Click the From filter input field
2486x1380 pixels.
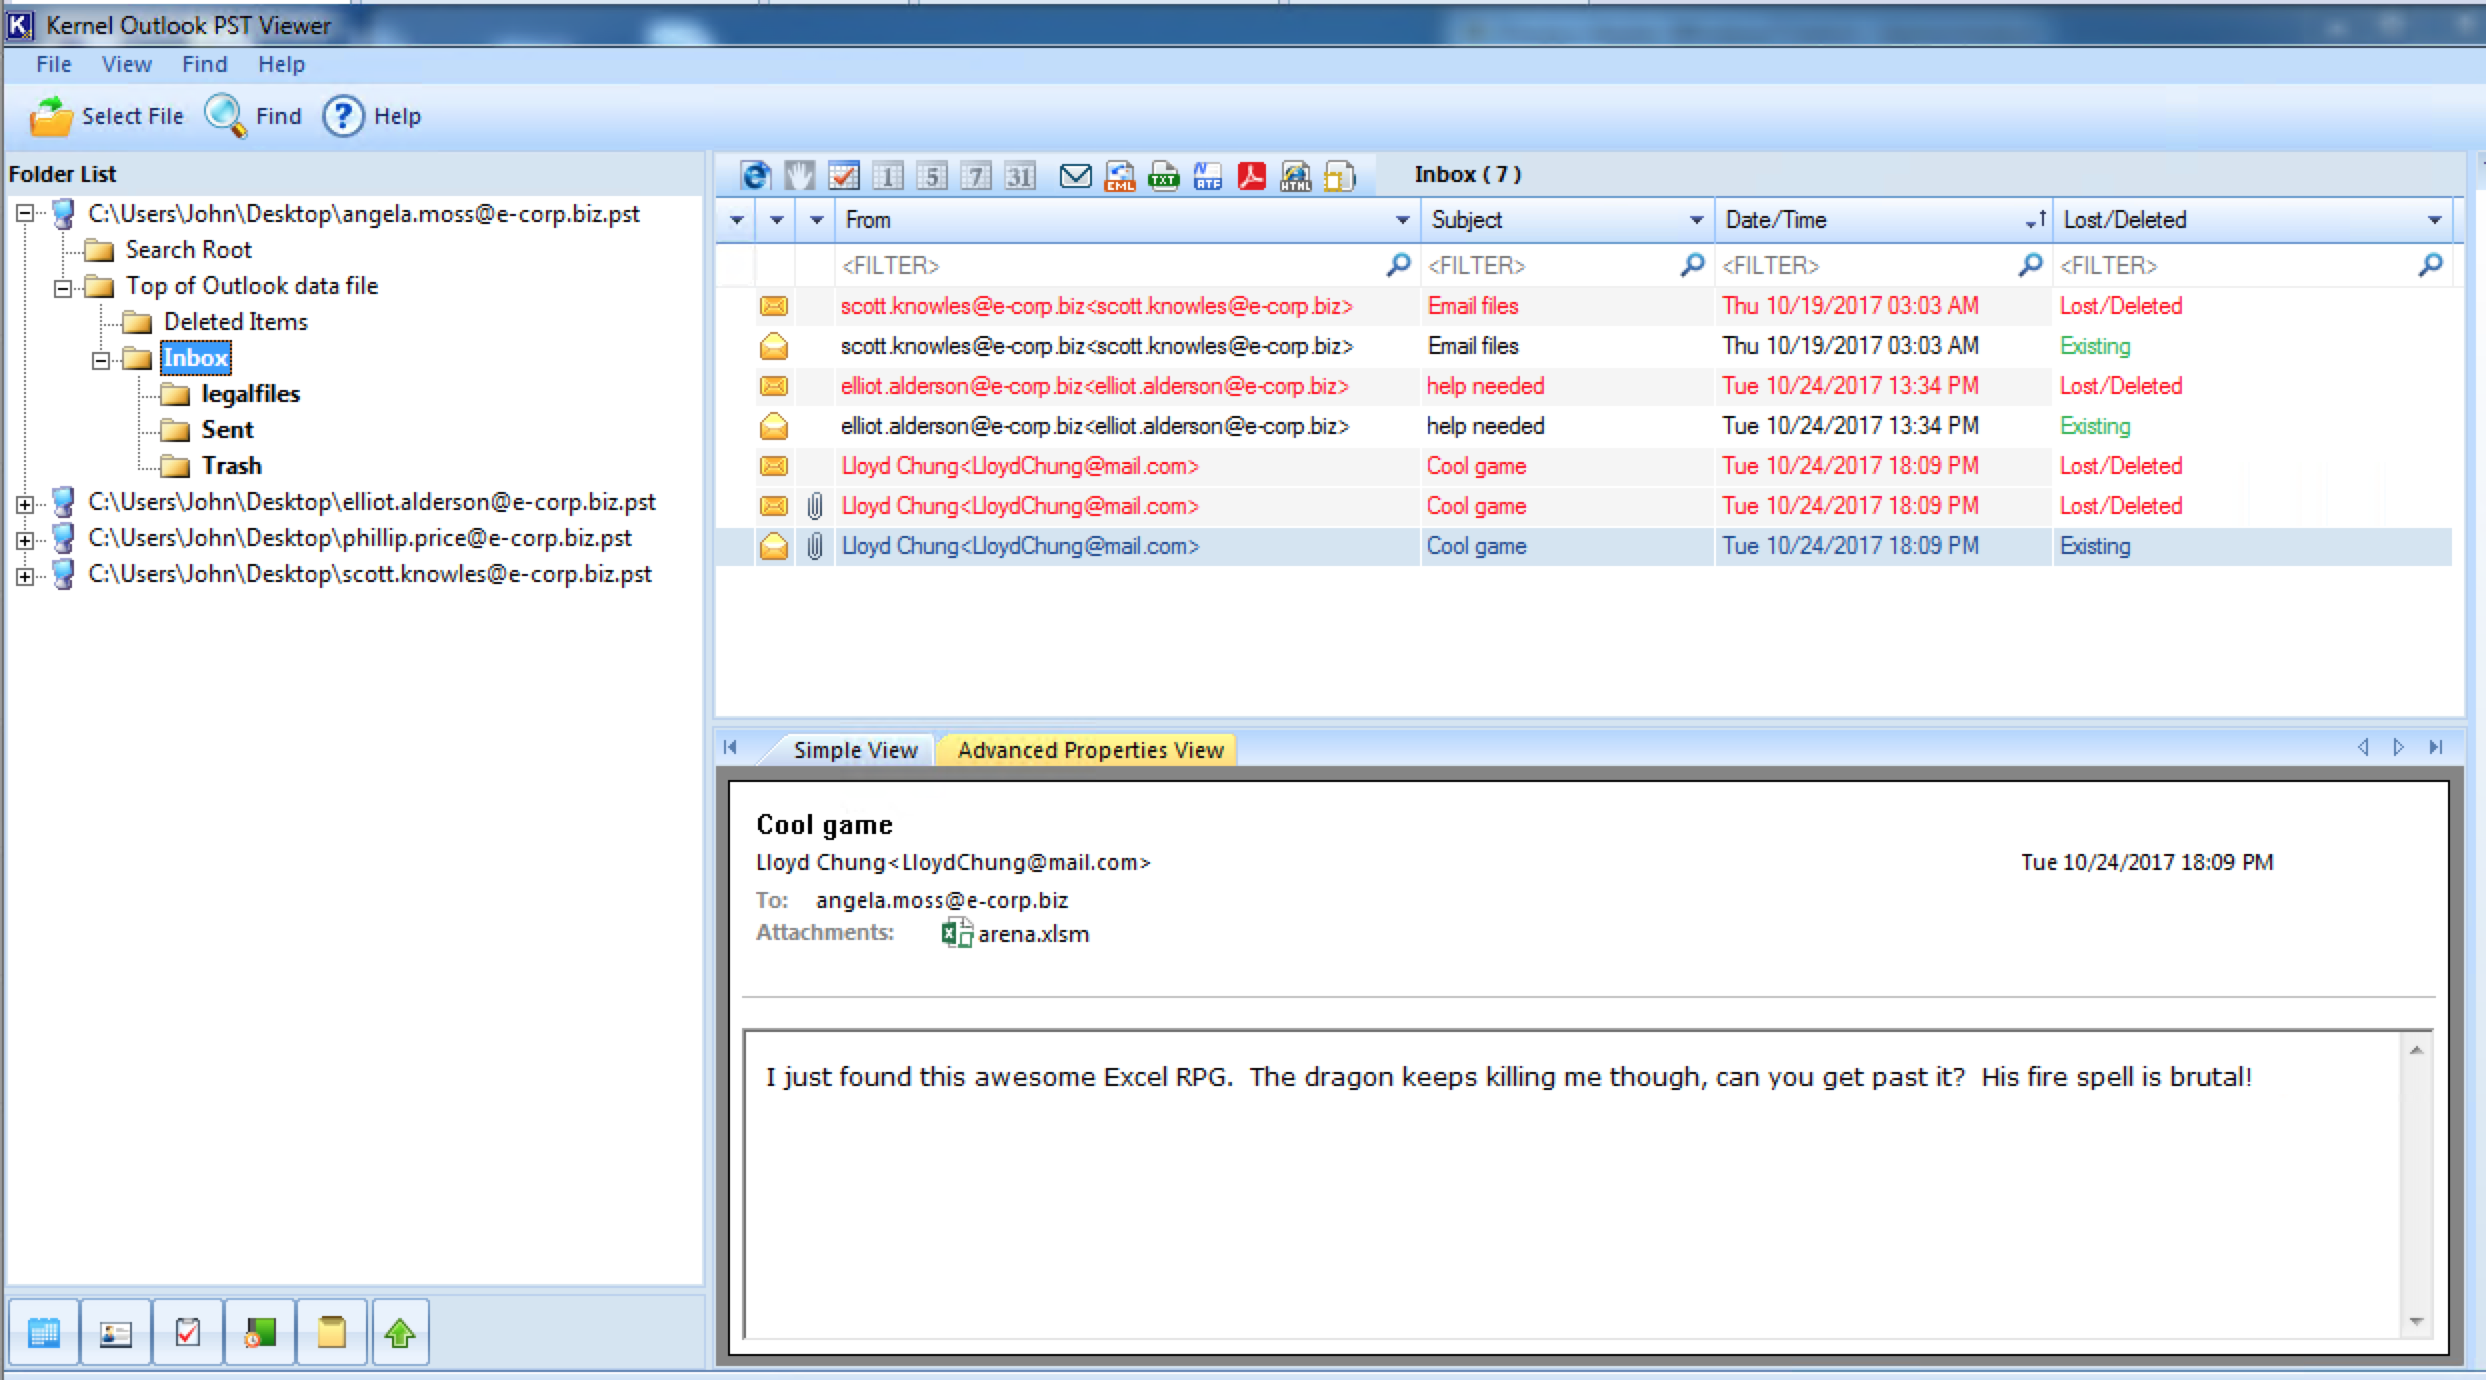click(x=1126, y=265)
